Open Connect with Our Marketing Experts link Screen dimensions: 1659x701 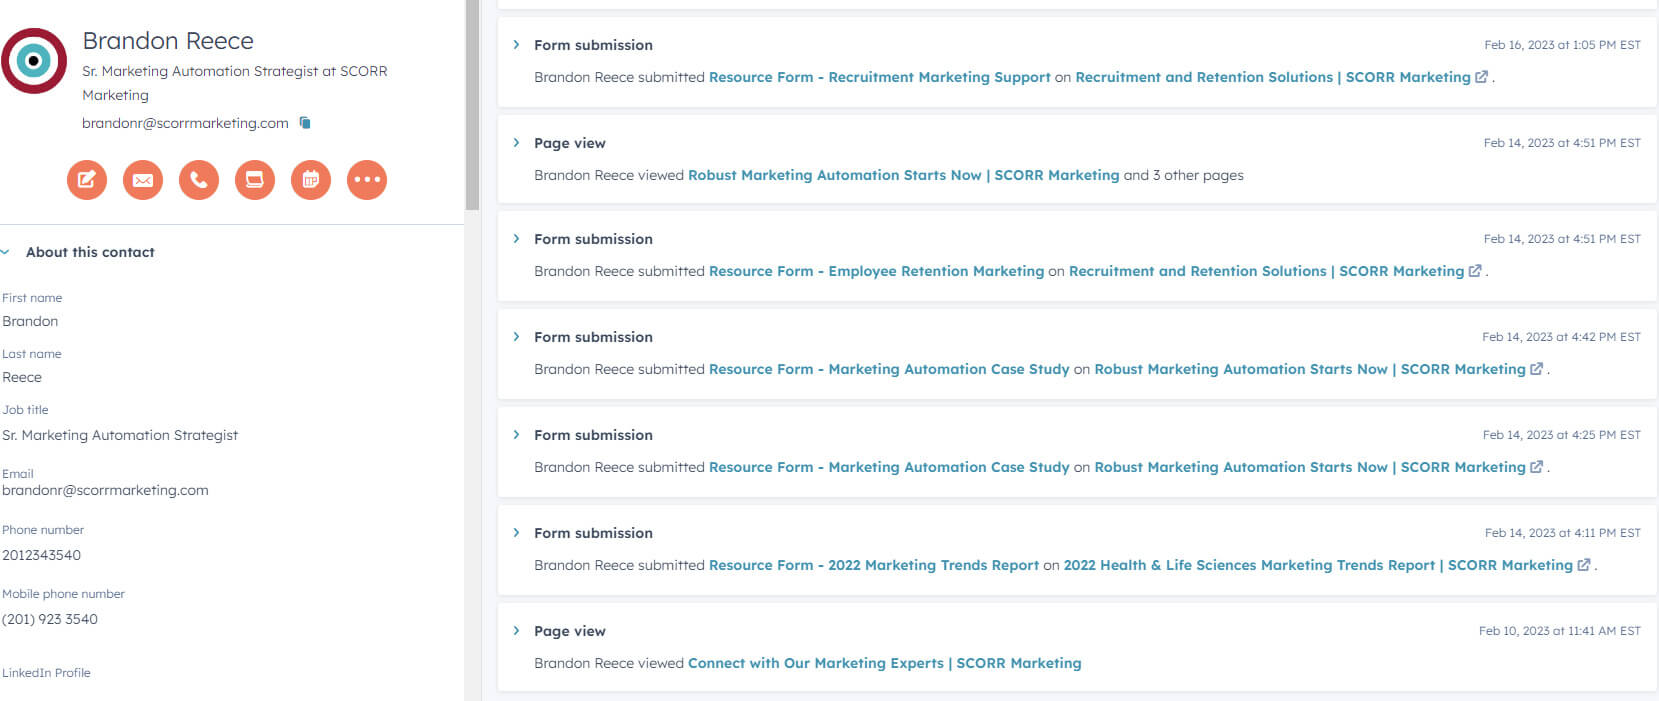[x=885, y=663]
